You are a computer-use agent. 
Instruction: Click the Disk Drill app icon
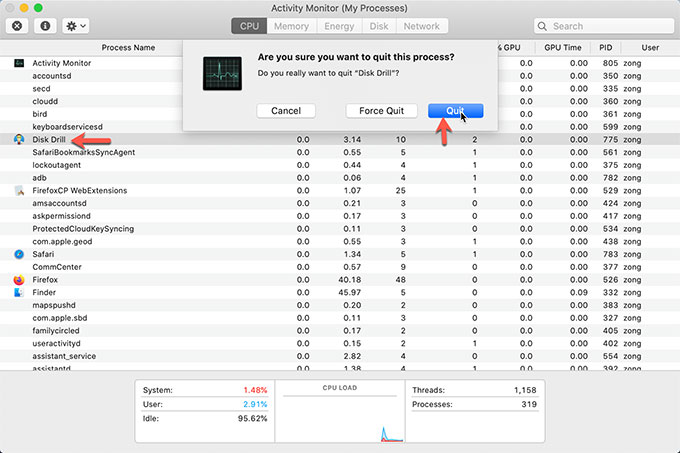click(19, 139)
